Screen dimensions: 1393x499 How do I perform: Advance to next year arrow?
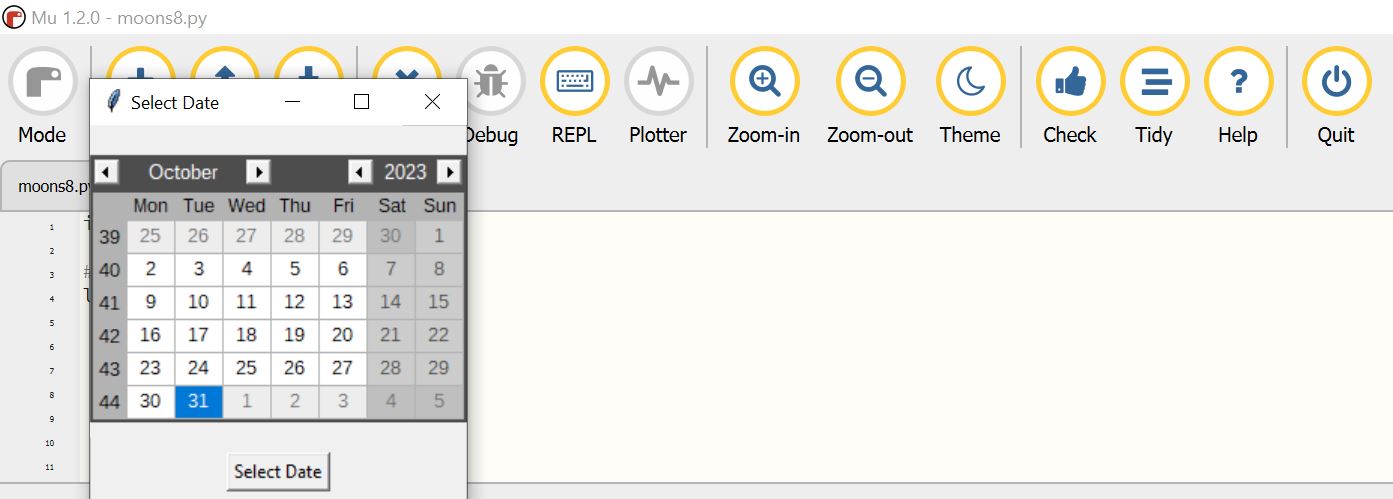(449, 172)
